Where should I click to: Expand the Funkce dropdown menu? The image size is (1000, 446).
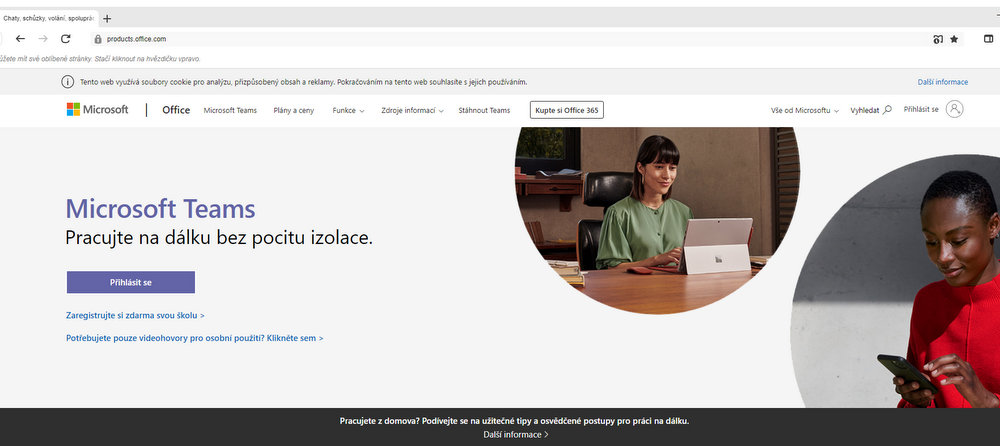click(x=348, y=110)
